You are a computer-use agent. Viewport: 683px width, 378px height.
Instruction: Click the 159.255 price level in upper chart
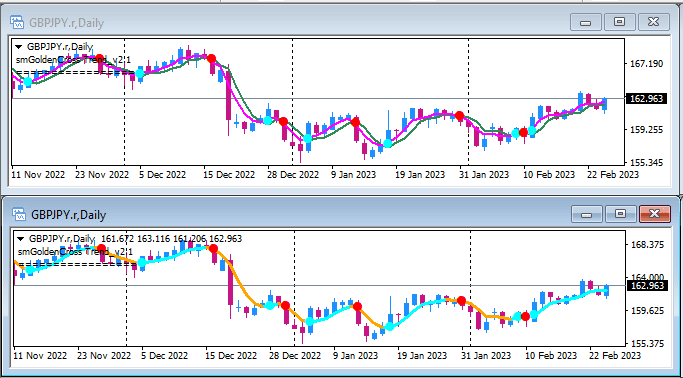(646, 129)
